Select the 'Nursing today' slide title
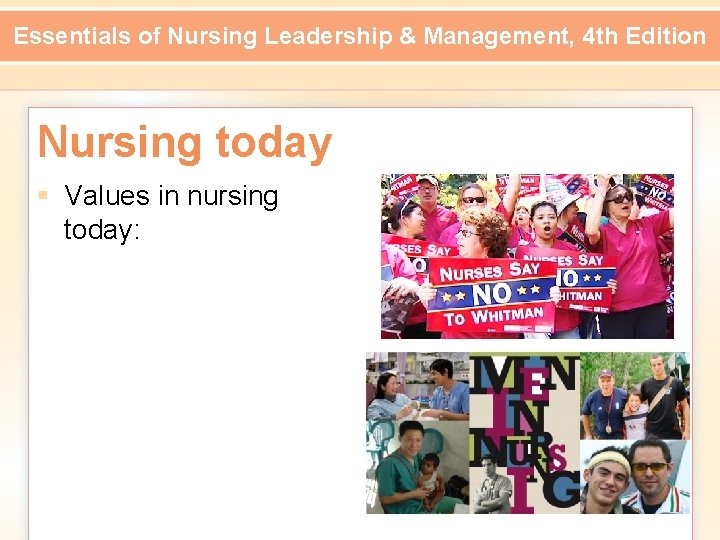Screen dimensions: 720x540 pos(185,143)
